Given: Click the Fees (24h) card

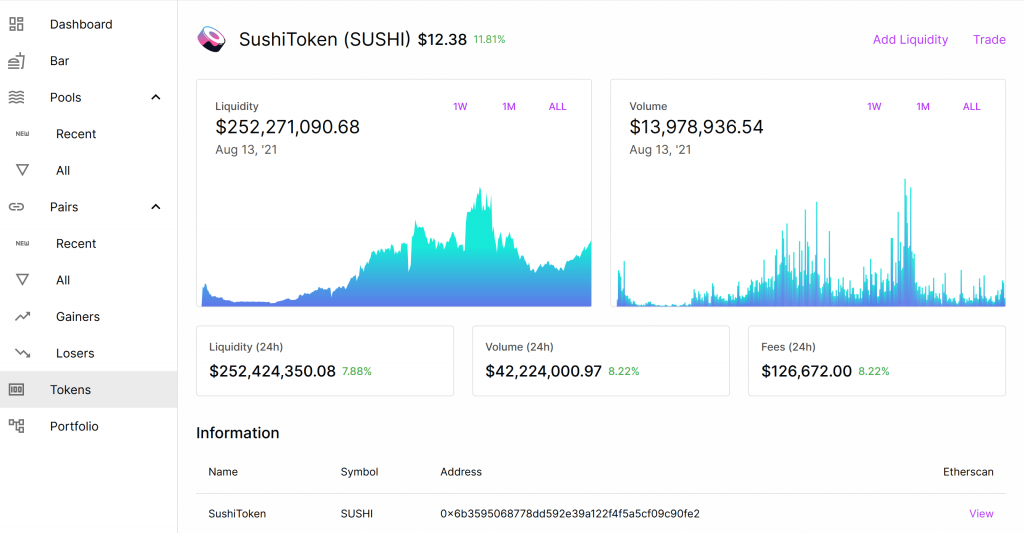Looking at the screenshot, I should [876, 361].
